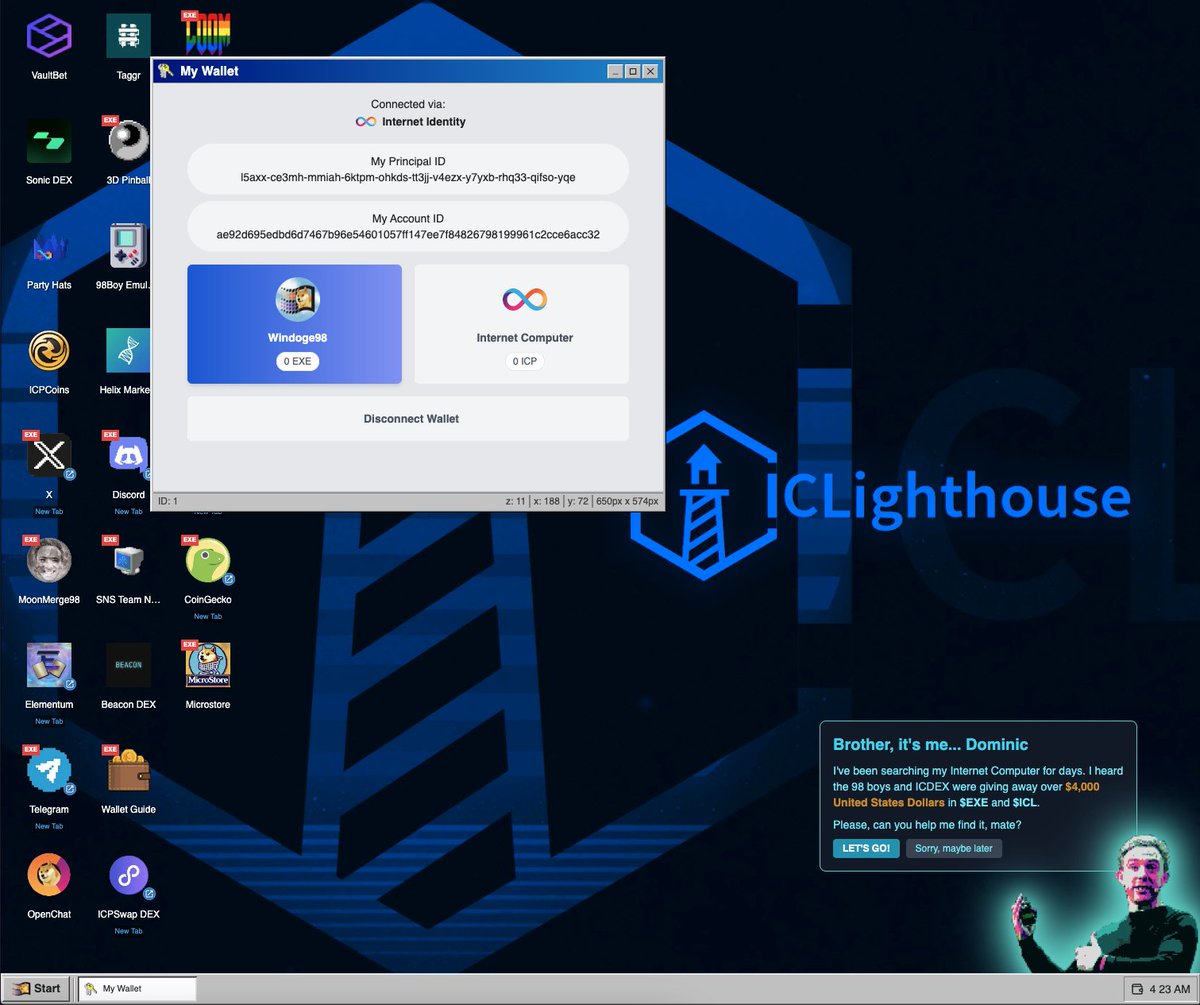Launch the 98Boy Emulator icon
Viewport: 1200px width, 1005px height.
128,246
